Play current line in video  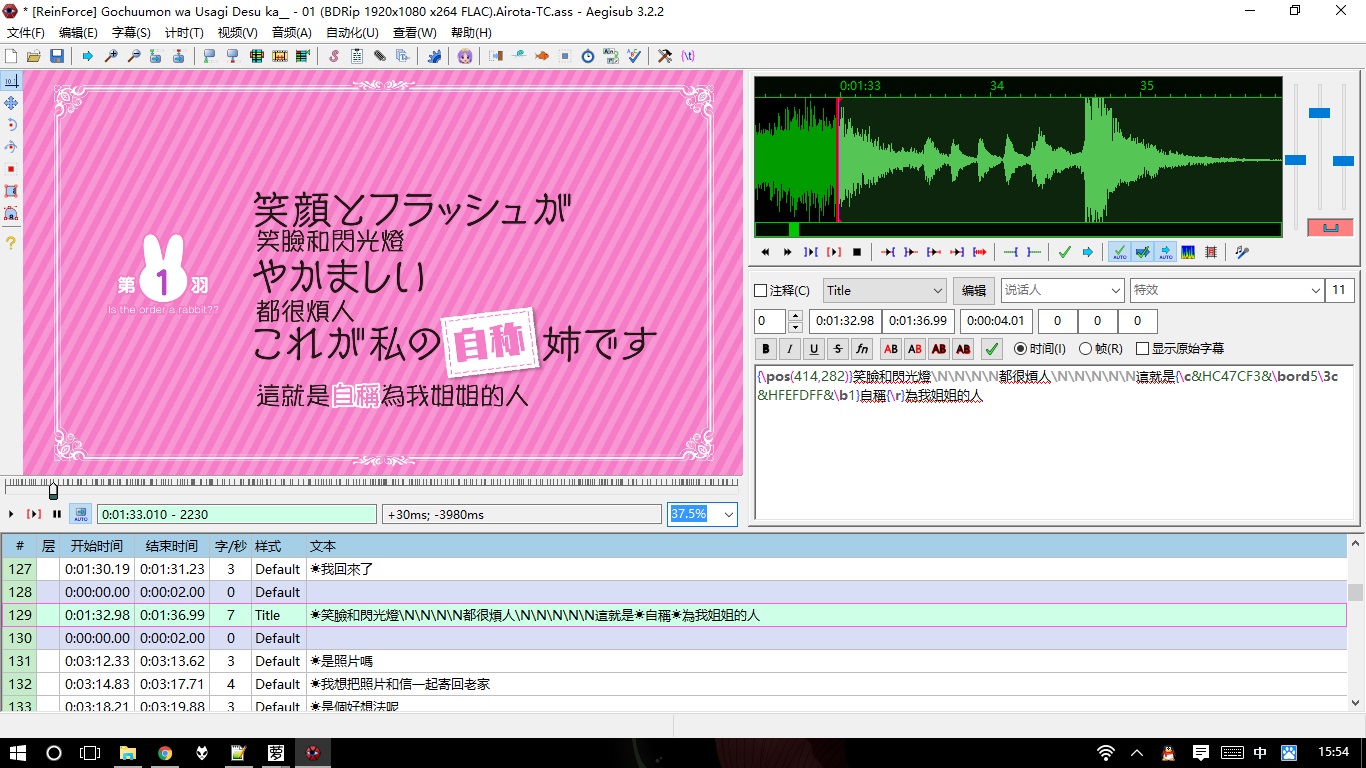(x=34, y=514)
